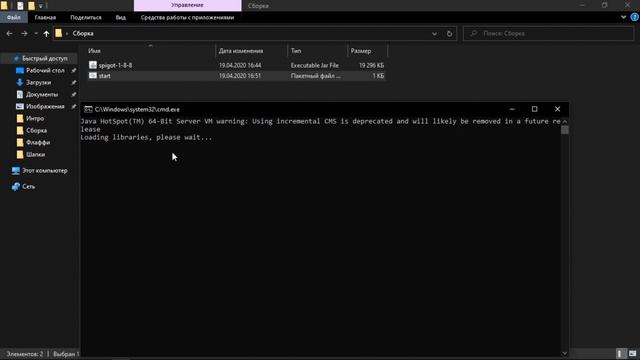Click the Управление contextual tab
Image resolution: width=640 pixels, height=360 pixels.
pyautogui.click(x=187, y=5)
